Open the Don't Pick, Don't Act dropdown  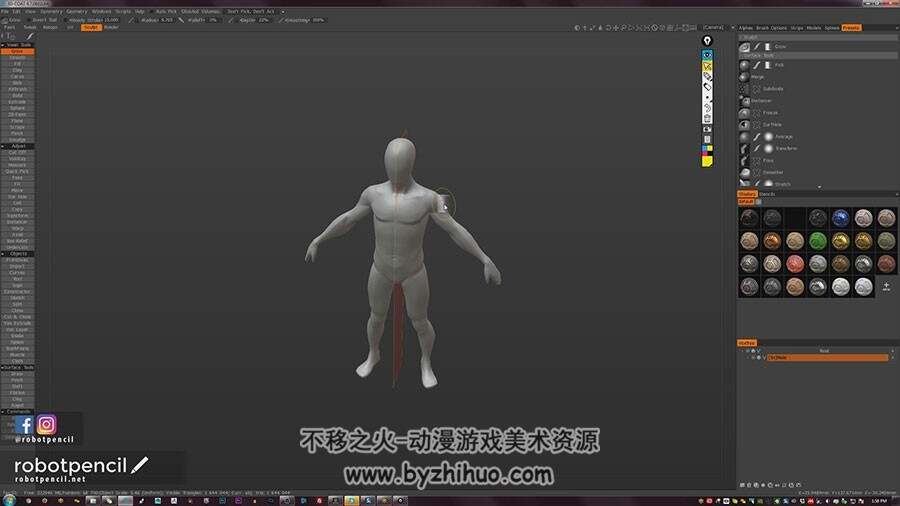(x=255, y=11)
